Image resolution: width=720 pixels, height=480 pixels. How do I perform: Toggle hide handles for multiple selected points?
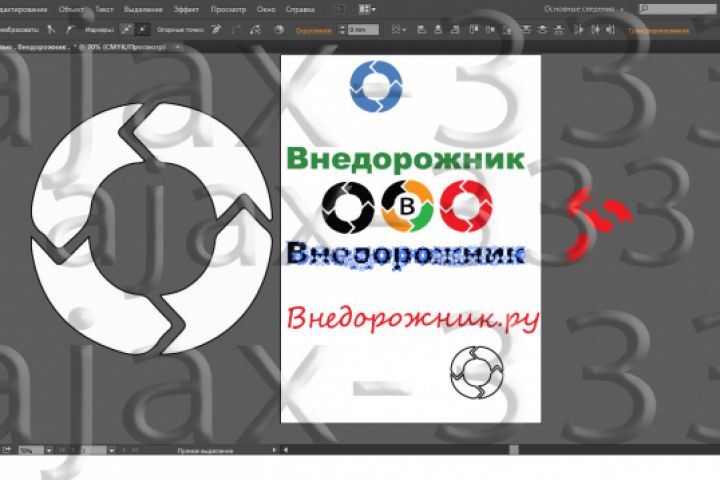tap(143, 30)
